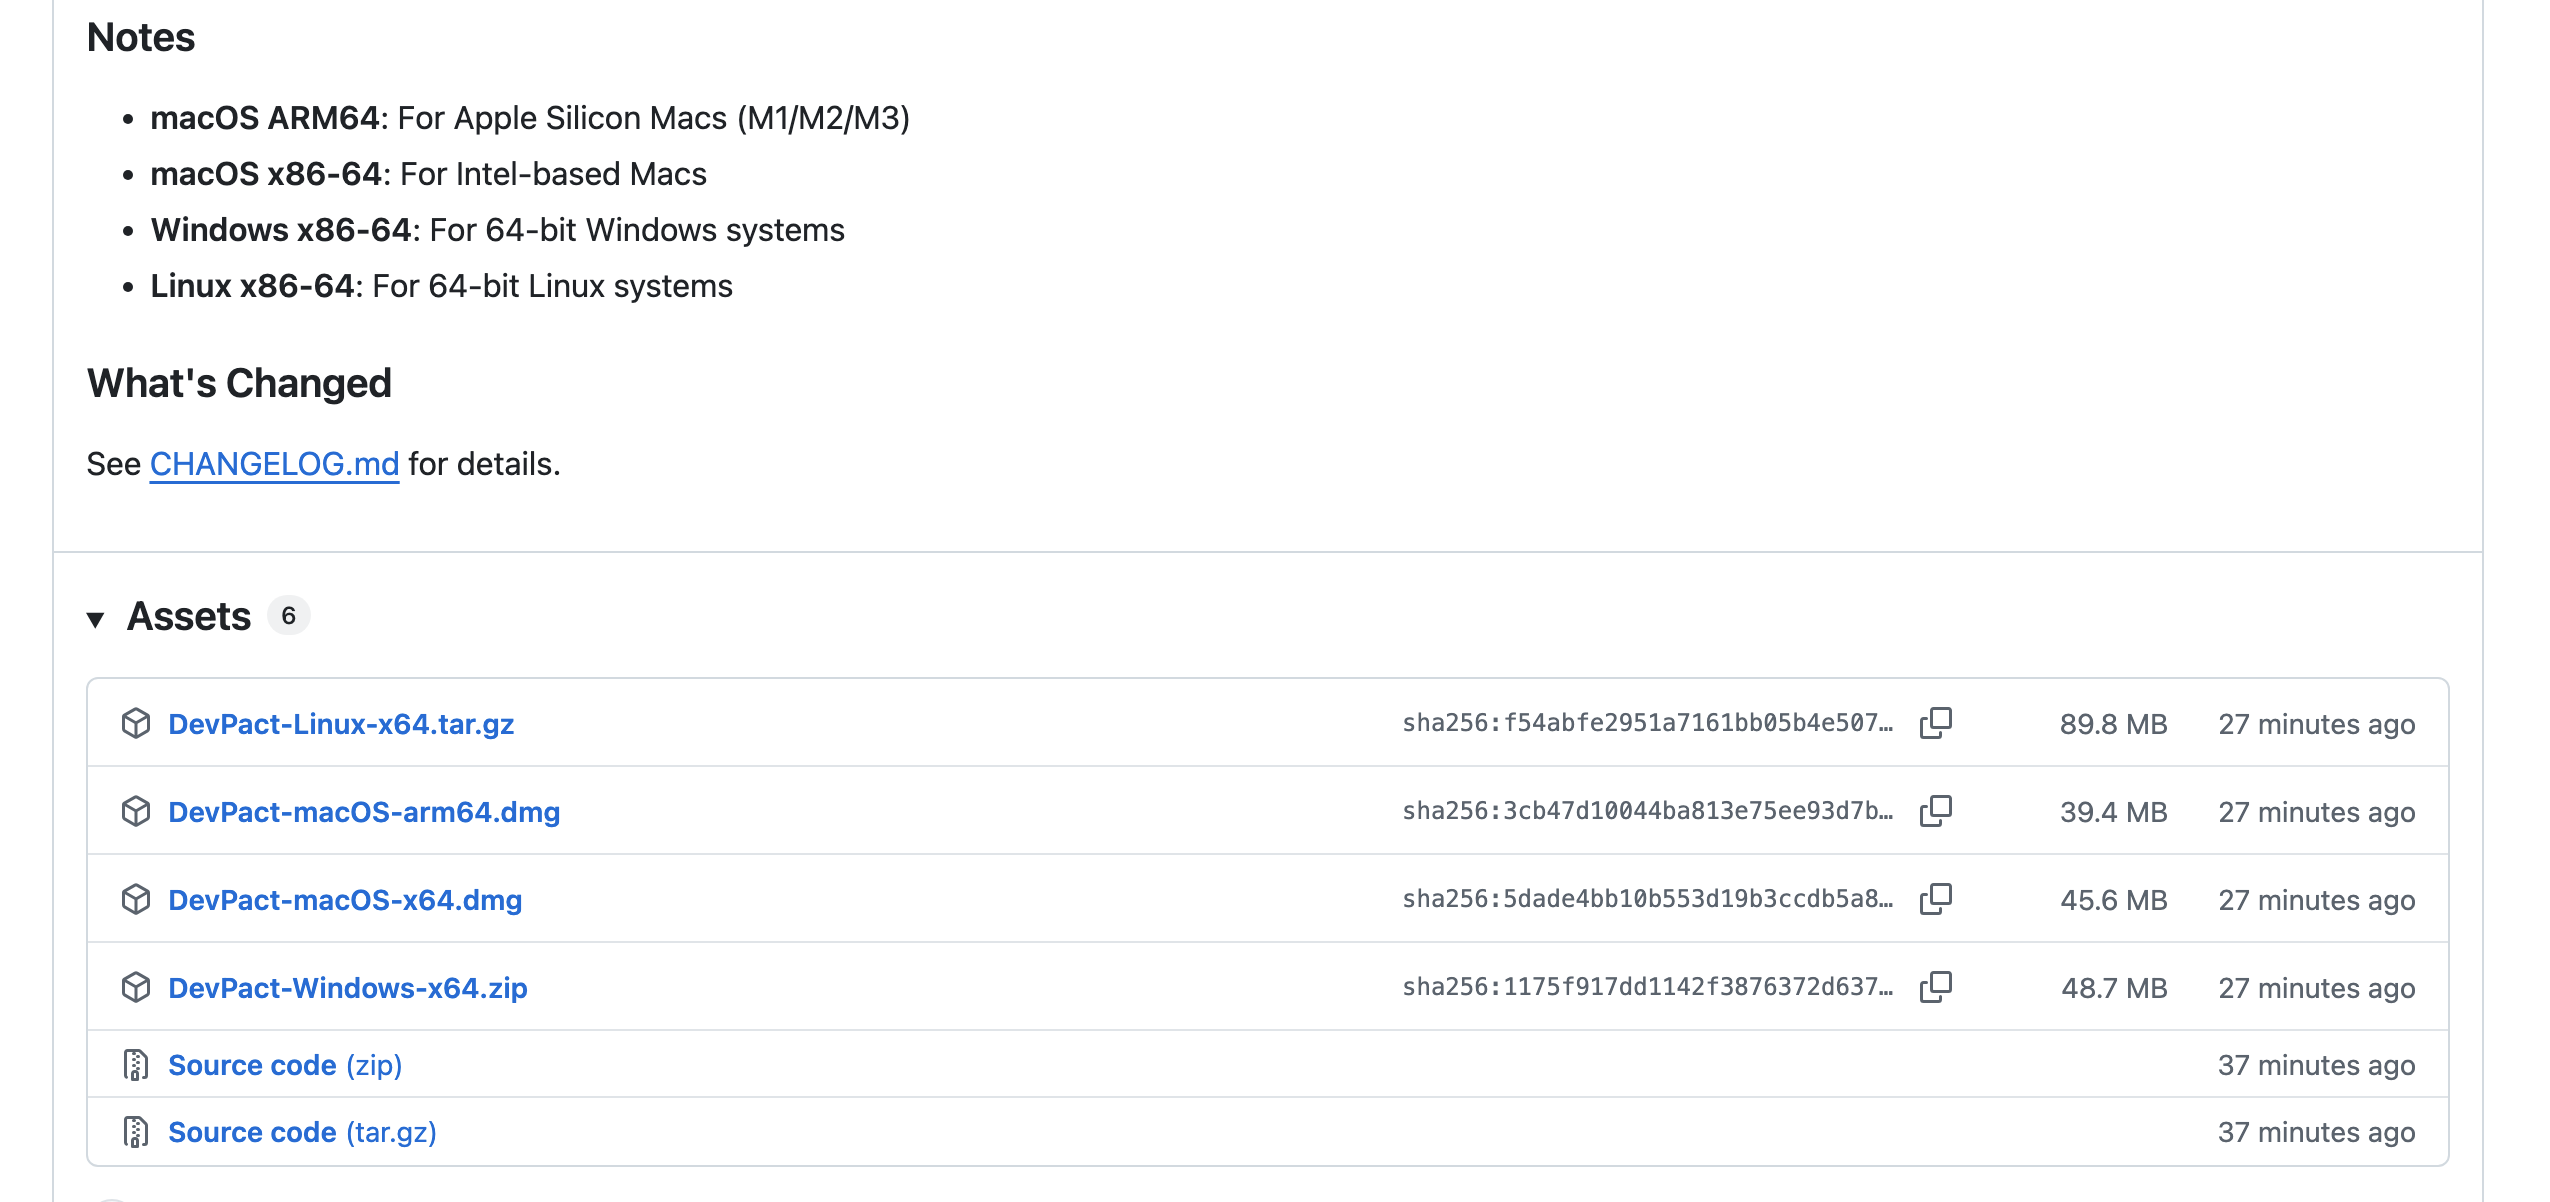Click the Windows x86-64 note line
The height and width of the screenshot is (1202, 2550).
[497, 230]
